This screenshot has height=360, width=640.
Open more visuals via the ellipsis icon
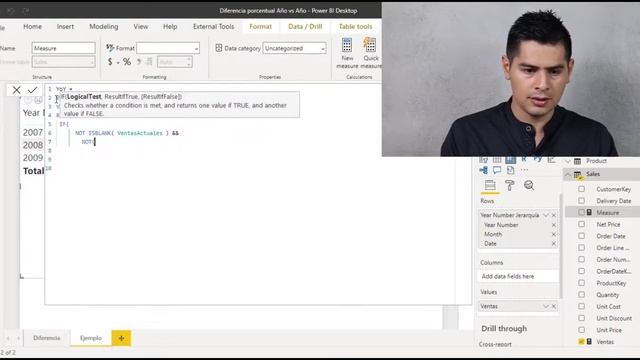[x=524, y=170]
